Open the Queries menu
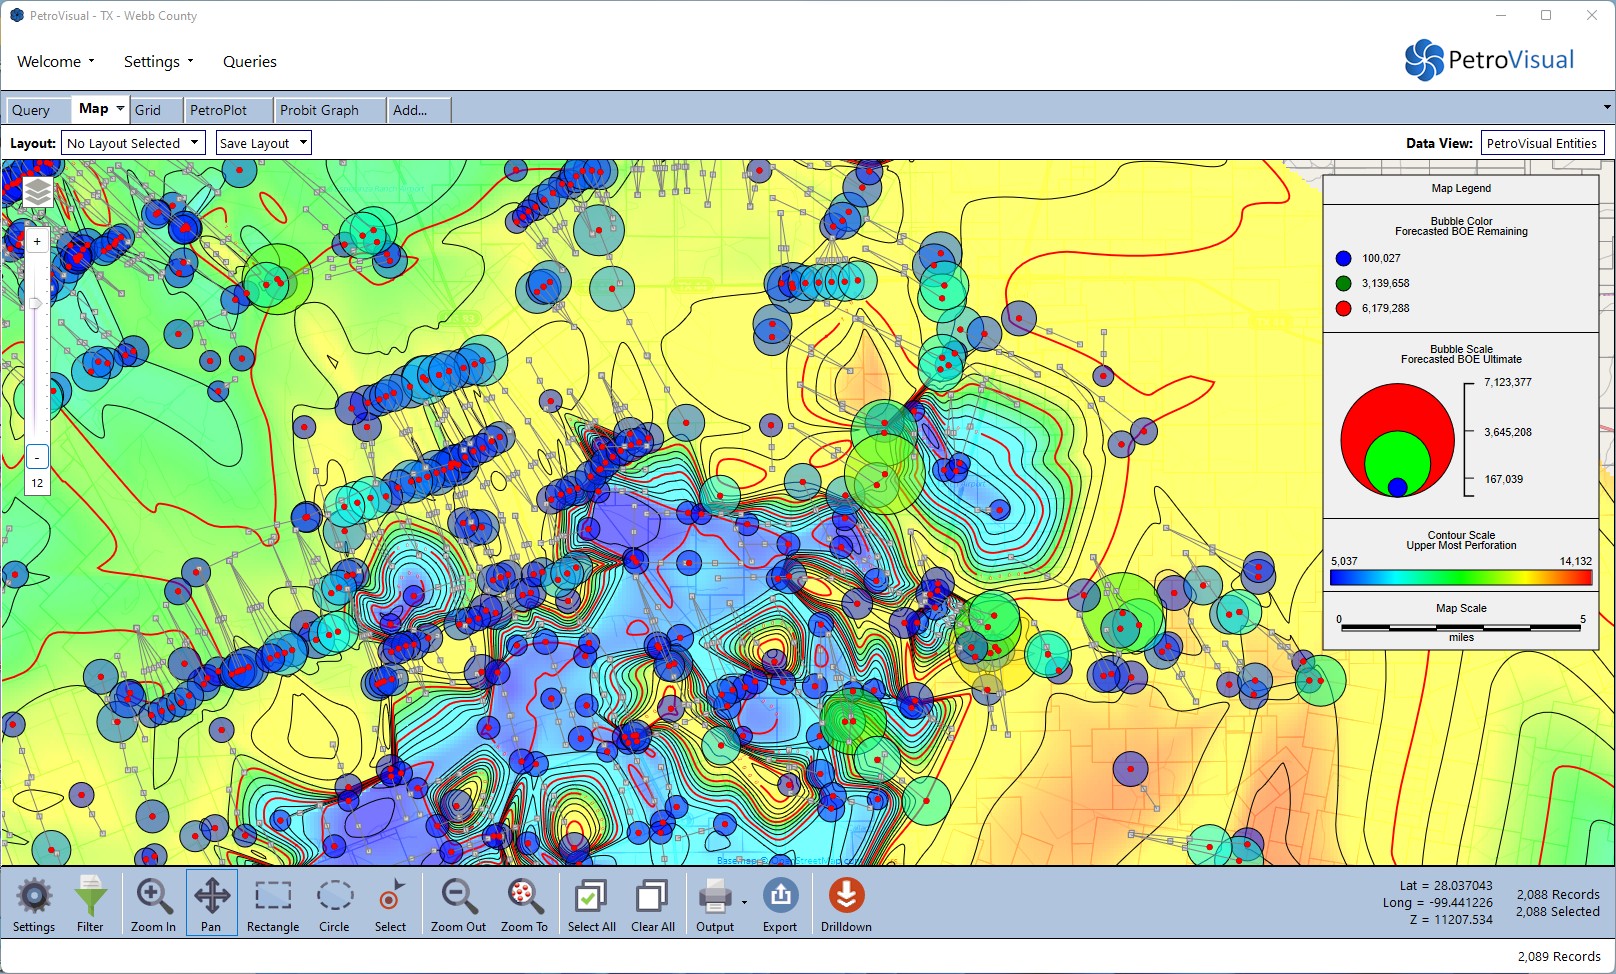1616x974 pixels. pos(250,62)
